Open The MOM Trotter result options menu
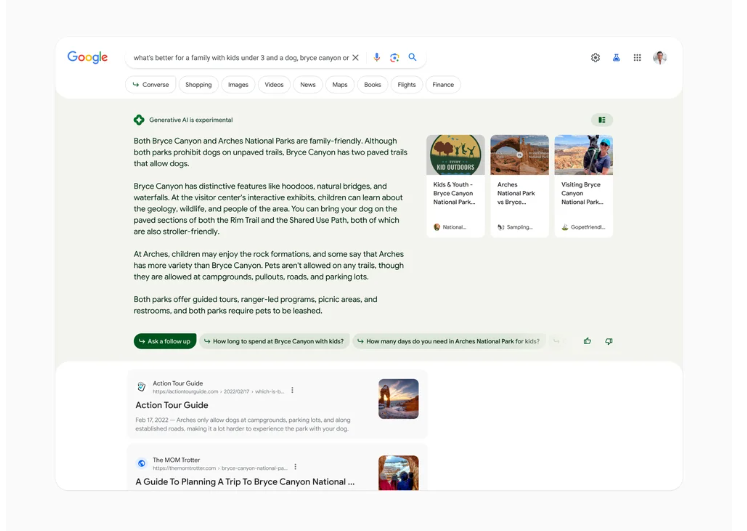The height and width of the screenshot is (531, 747). click(x=296, y=467)
